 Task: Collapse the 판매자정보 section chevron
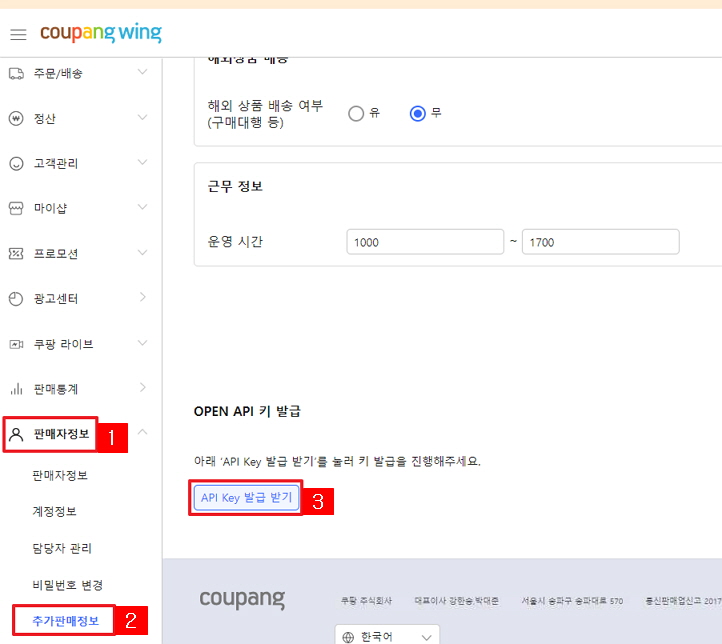(x=142, y=433)
